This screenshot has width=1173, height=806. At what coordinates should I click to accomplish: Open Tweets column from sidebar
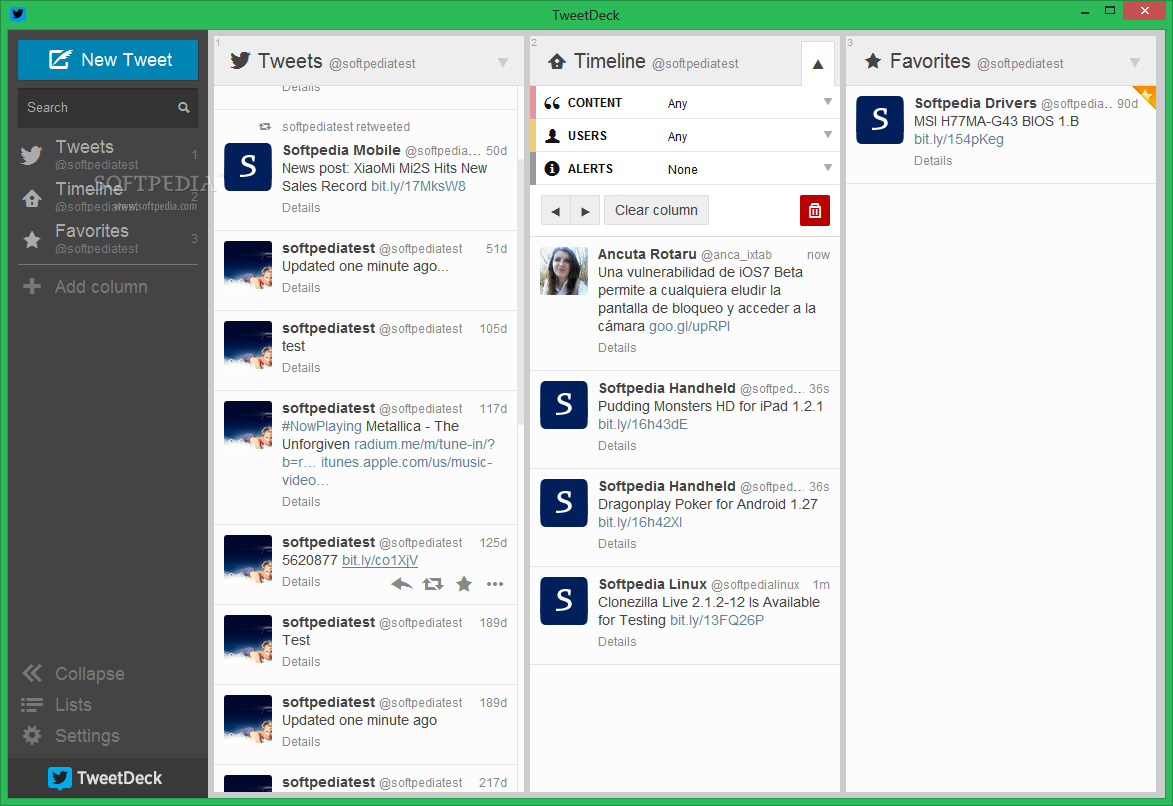[108, 154]
